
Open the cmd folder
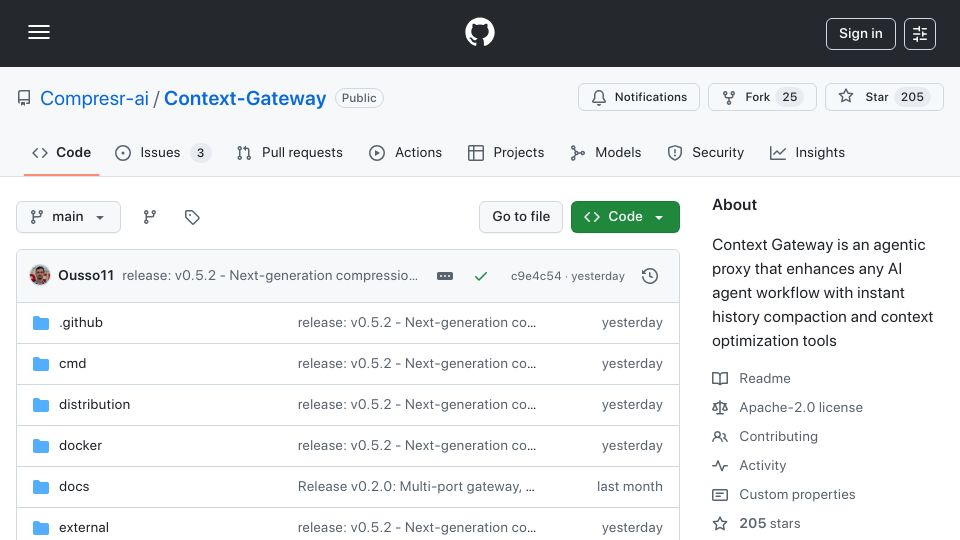[72, 364]
